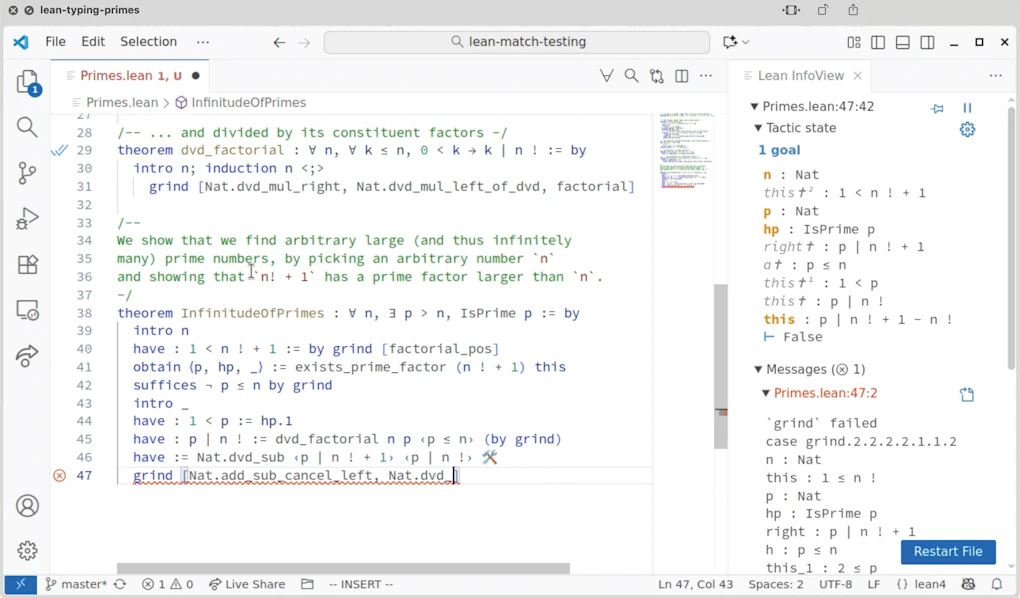The height and width of the screenshot is (598, 1020).
Task: Click the code minimap preview
Action: coord(686,150)
